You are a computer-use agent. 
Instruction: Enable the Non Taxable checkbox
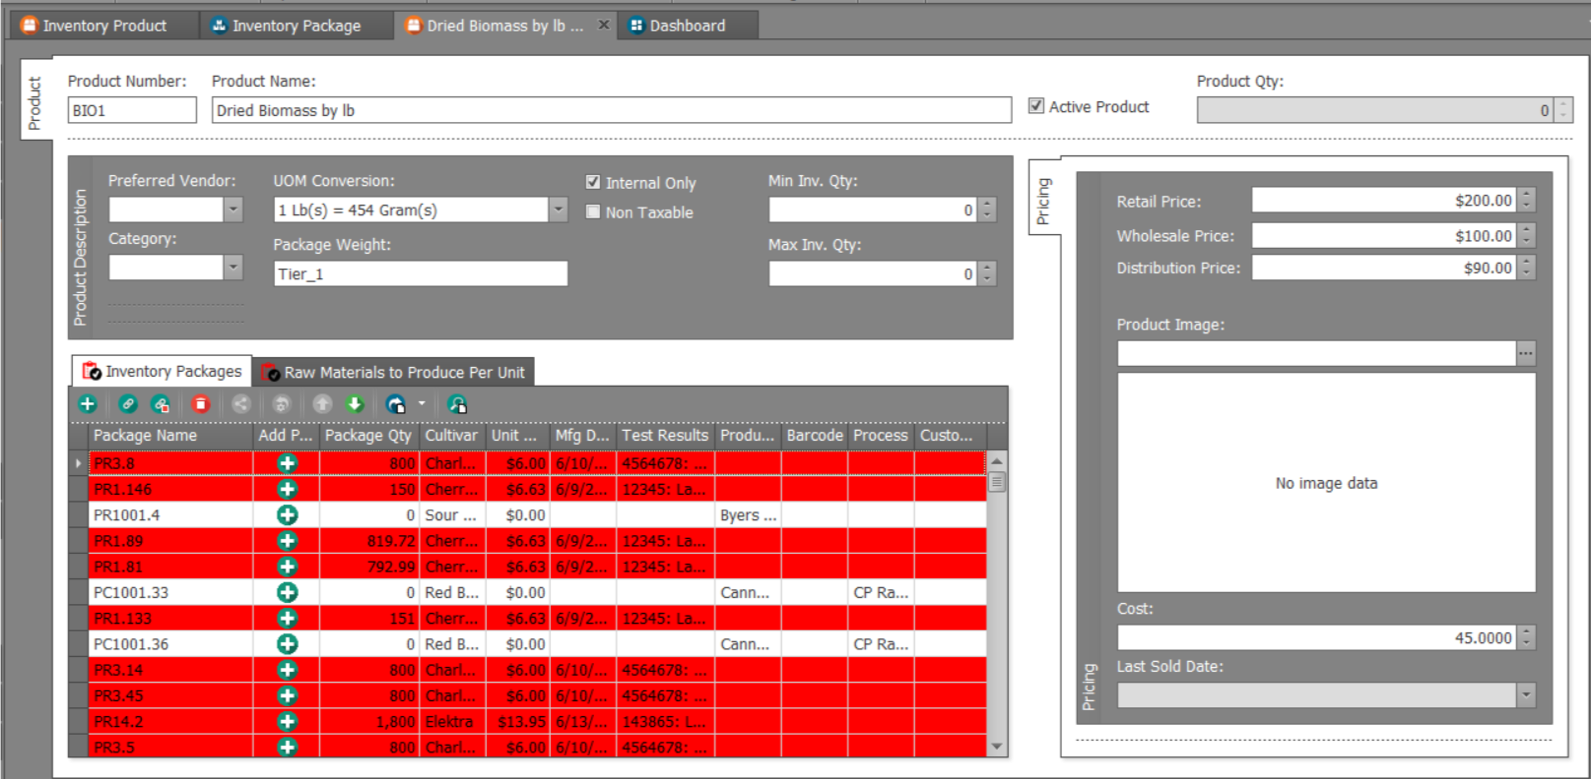point(593,212)
